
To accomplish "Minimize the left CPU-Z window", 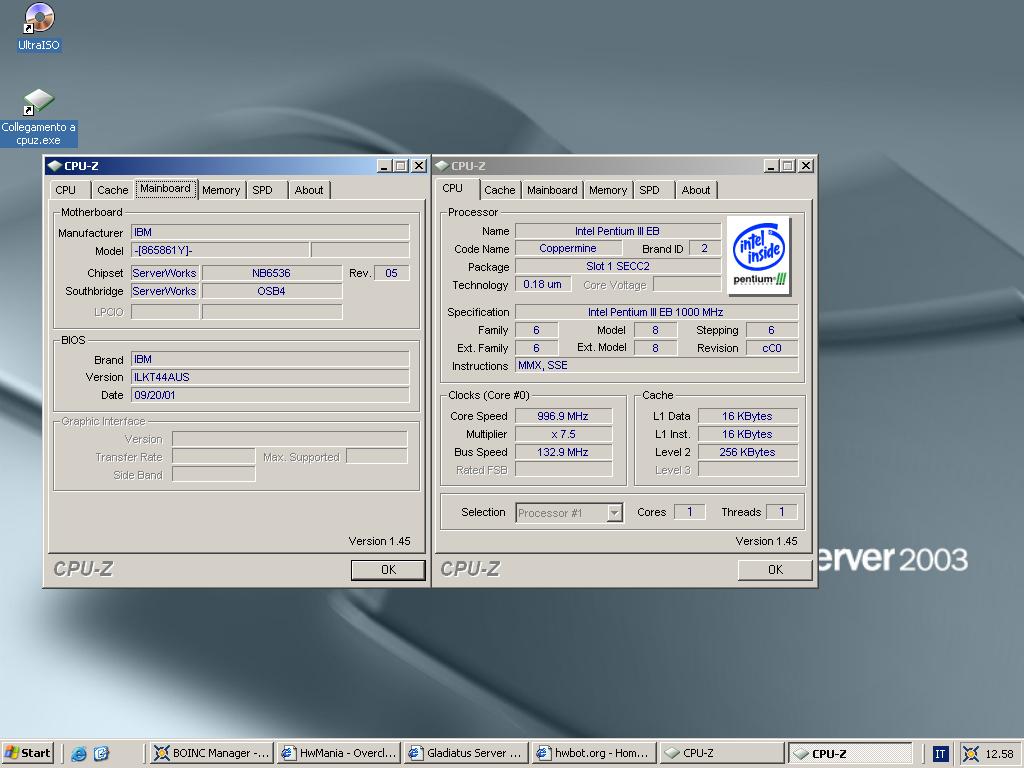I will tap(385, 166).
